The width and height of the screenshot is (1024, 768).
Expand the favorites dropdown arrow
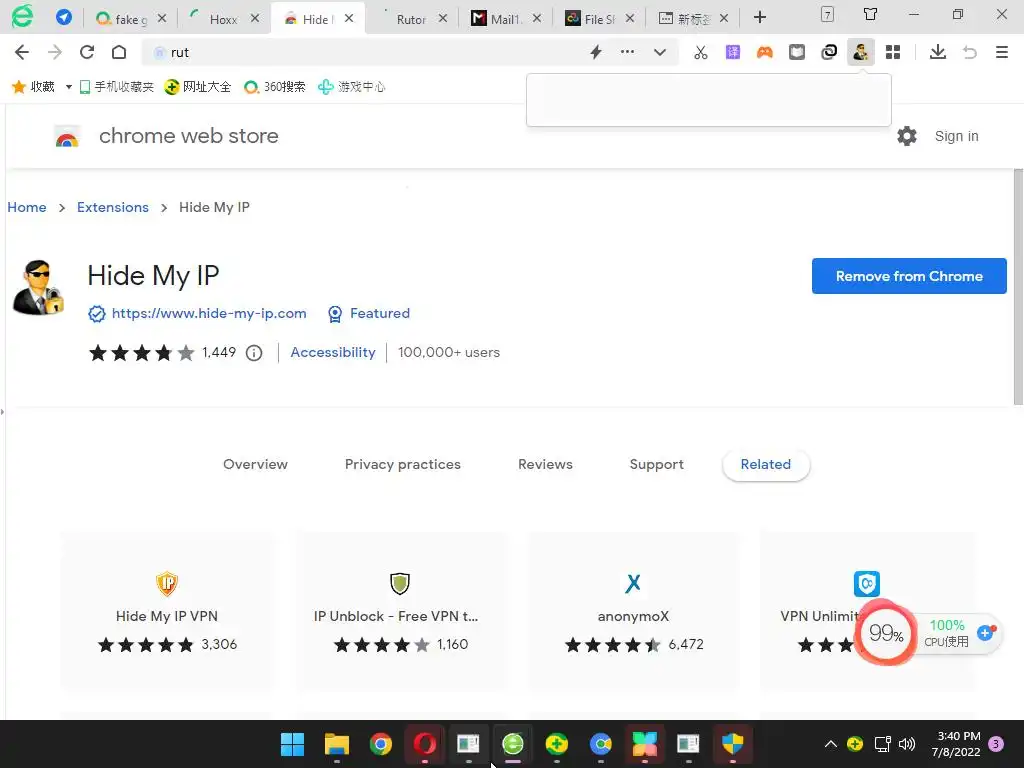click(68, 86)
